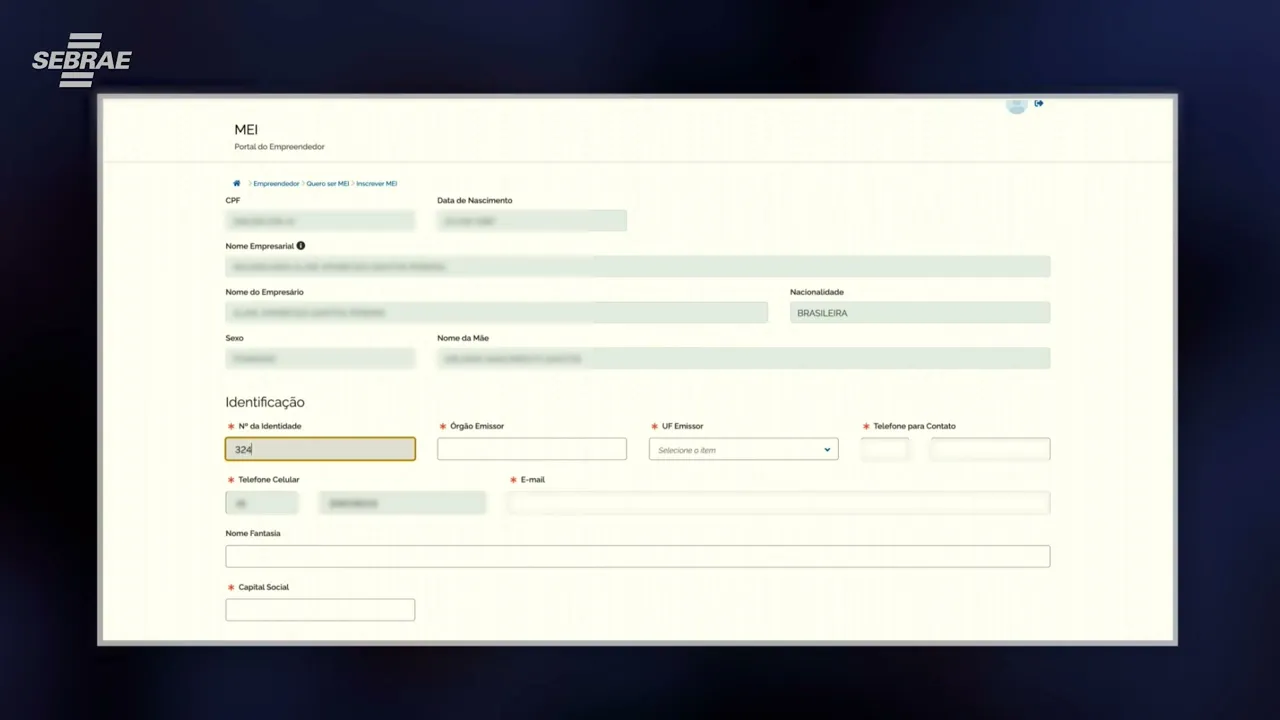Screen dimensions: 1280x720
Task: Click the Nome do Empresário field
Action: point(497,313)
